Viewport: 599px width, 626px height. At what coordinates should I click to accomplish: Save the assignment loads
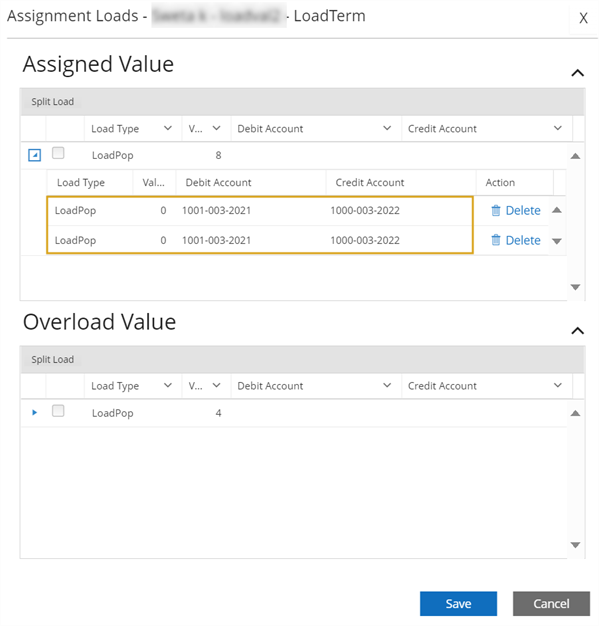pyautogui.click(x=458, y=603)
